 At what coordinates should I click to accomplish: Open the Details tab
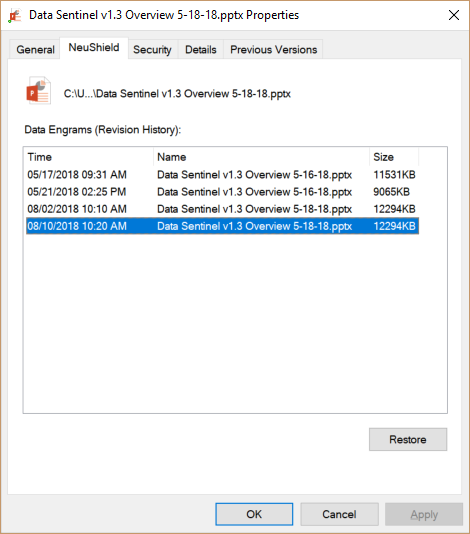coord(201,50)
